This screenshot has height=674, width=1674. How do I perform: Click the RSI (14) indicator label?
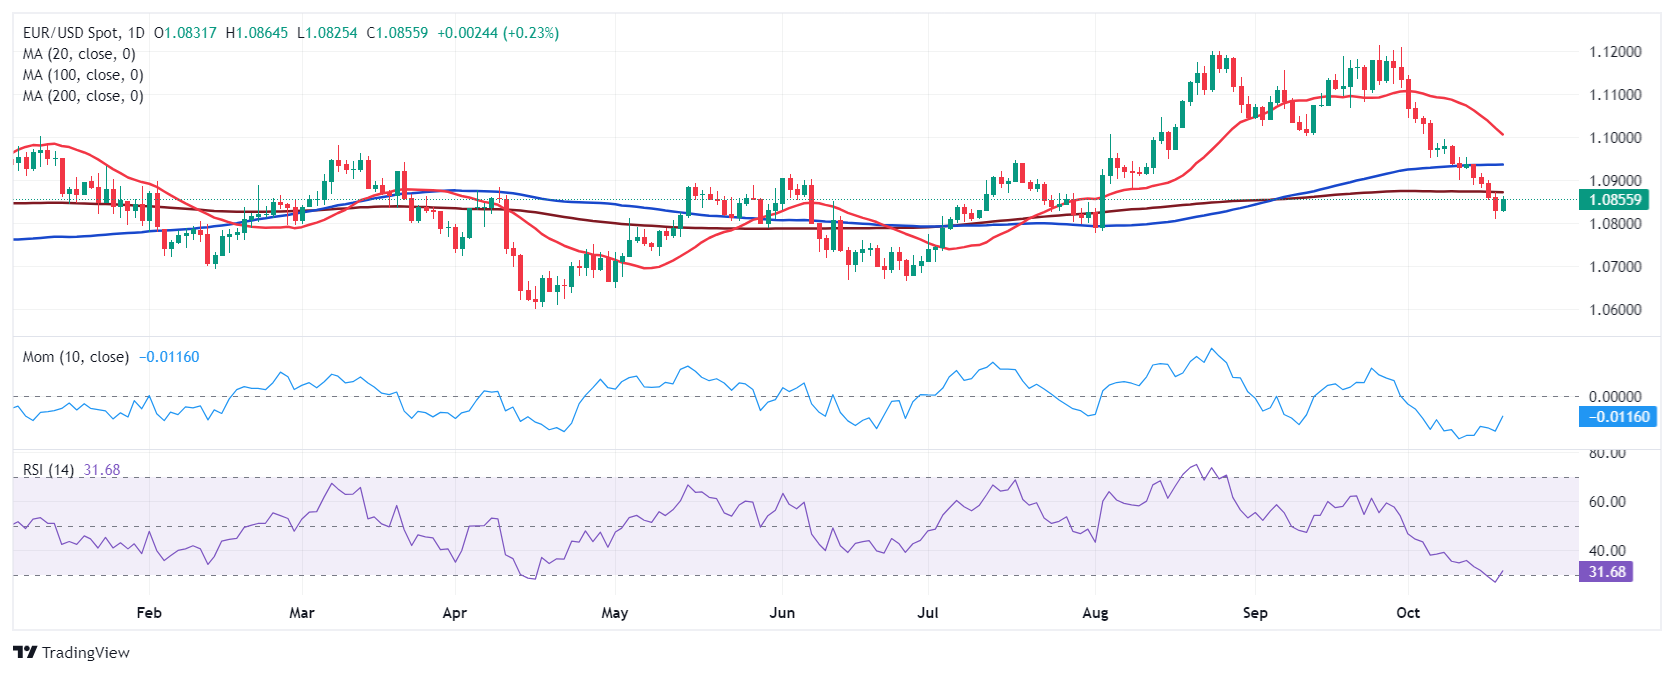(x=48, y=470)
